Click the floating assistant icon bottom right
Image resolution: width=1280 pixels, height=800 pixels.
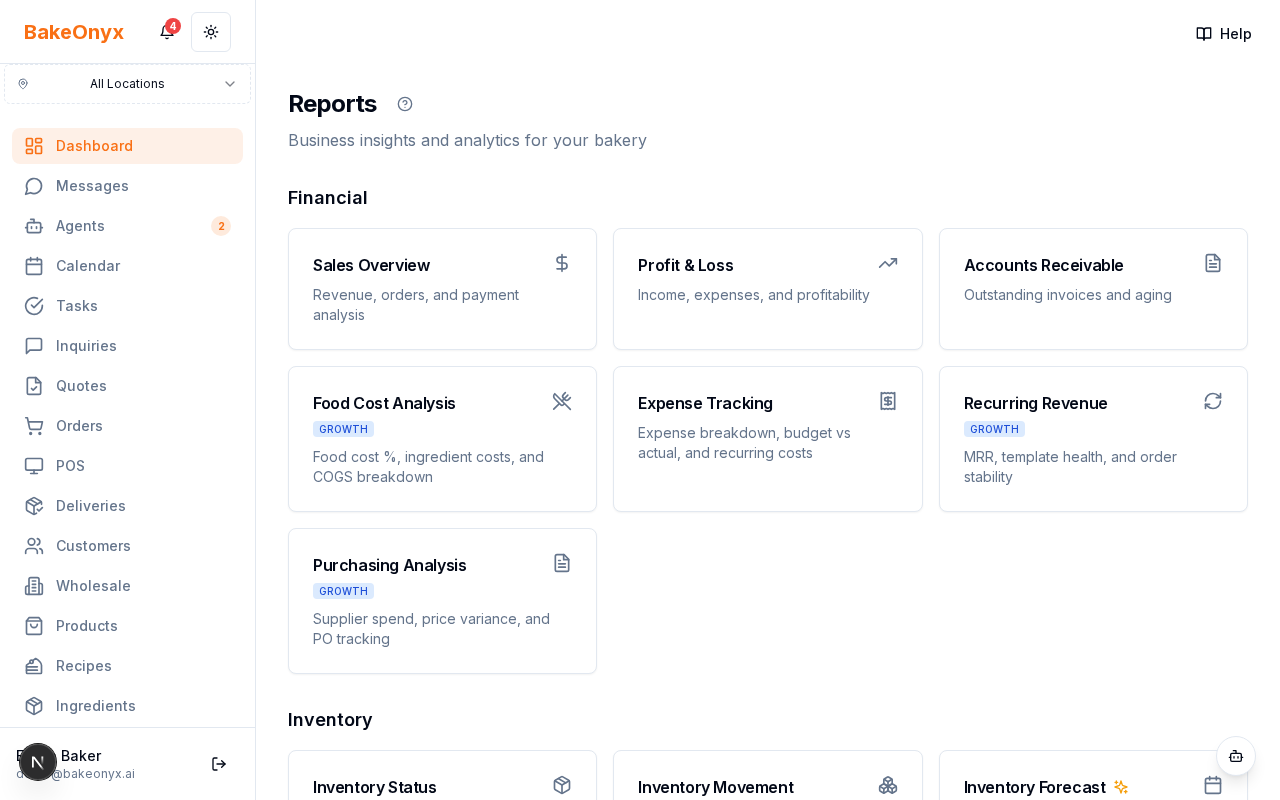(x=1236, y=757)
